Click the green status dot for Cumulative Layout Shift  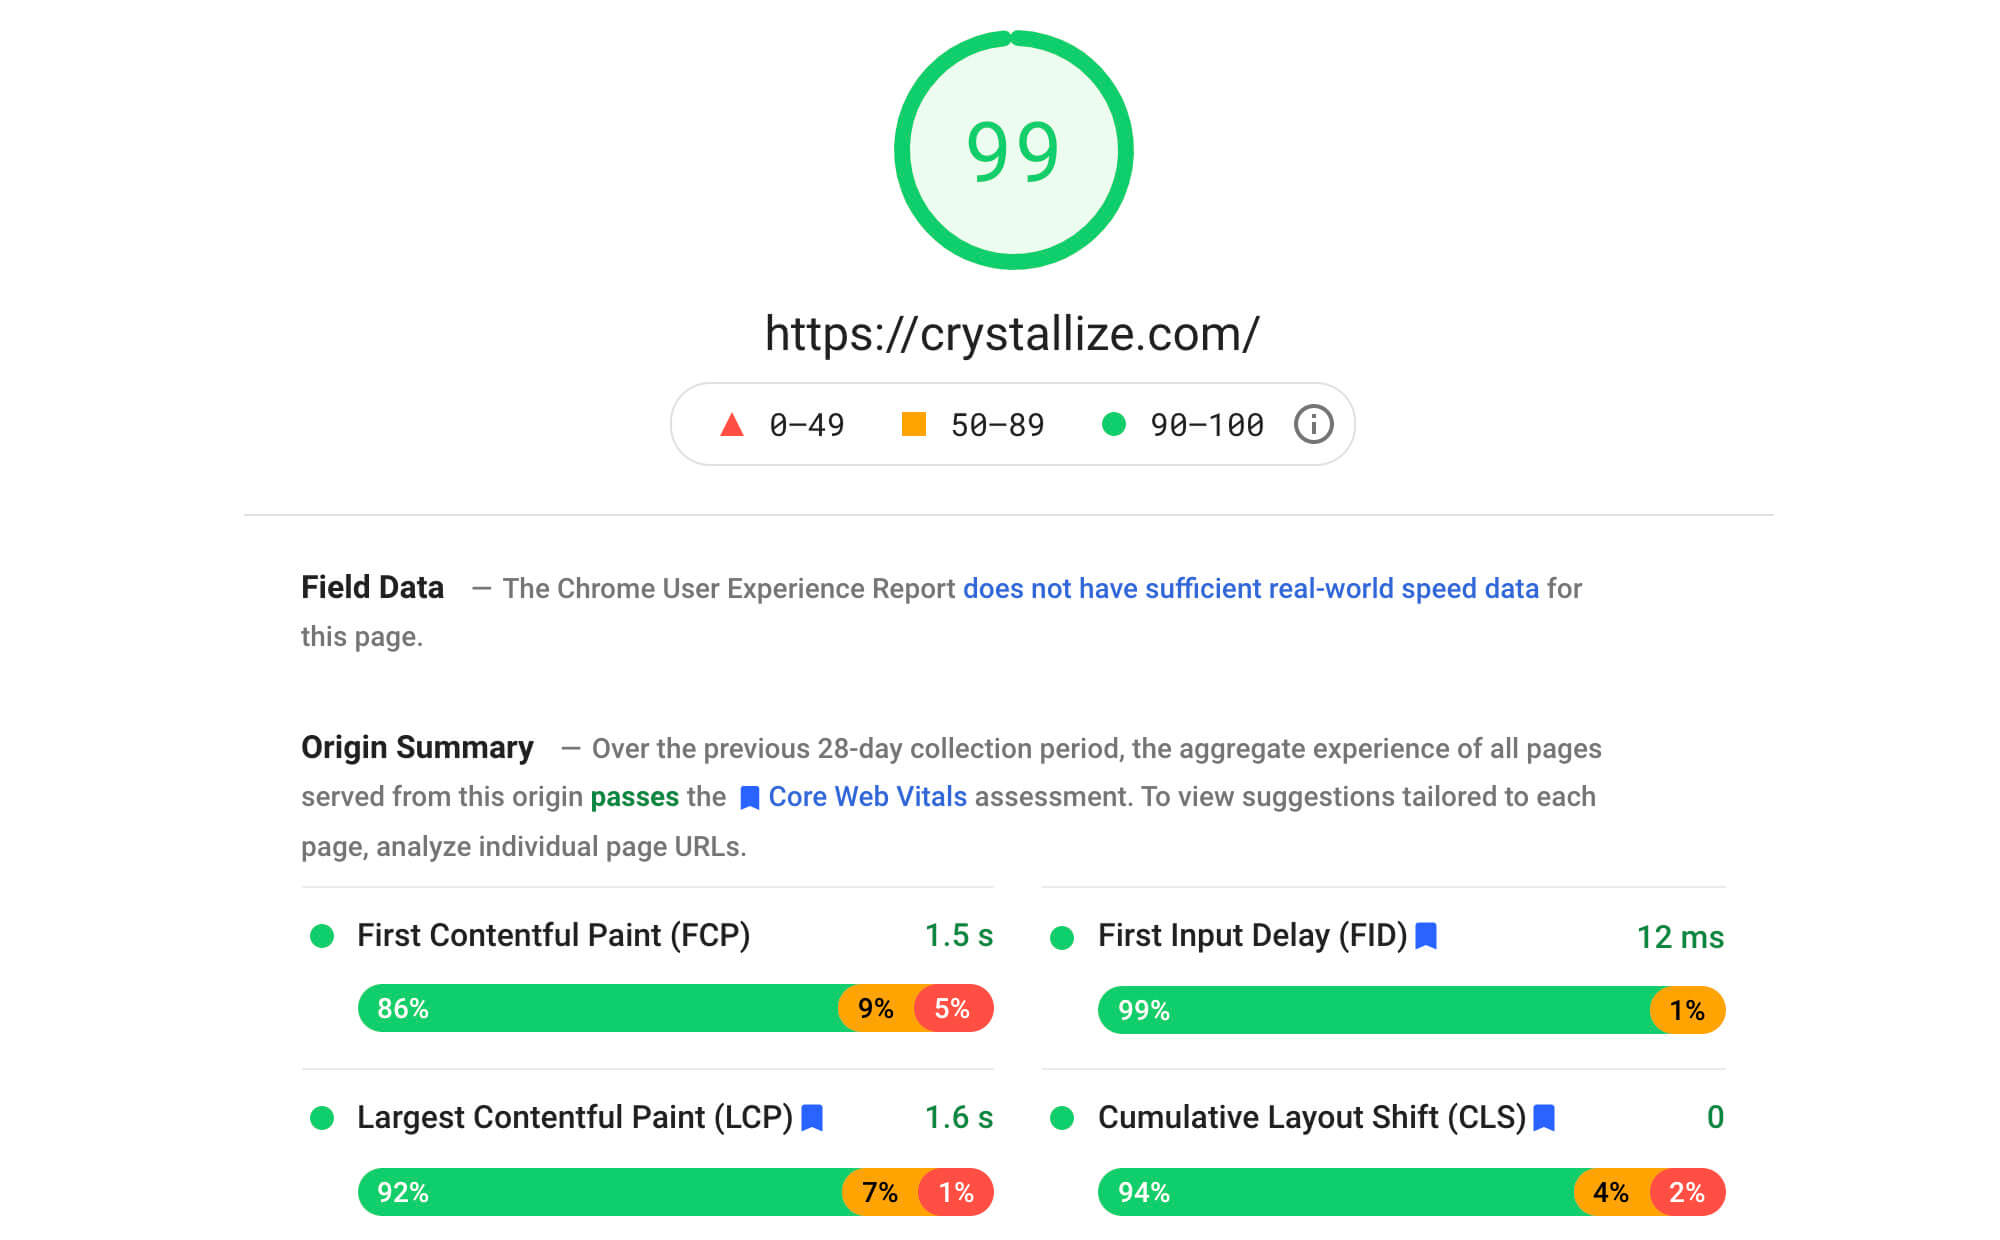pos(1062,1118)
